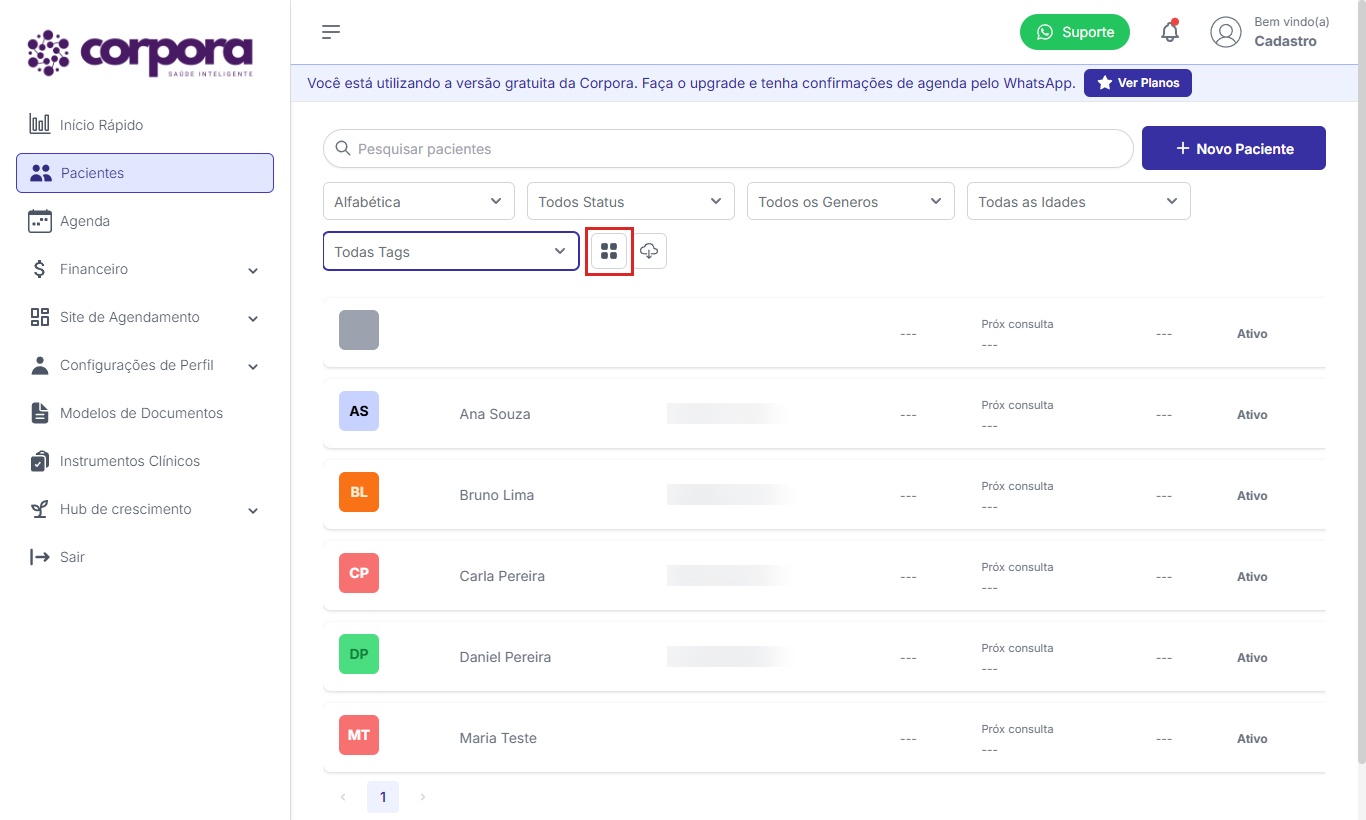1366x820 pixels.
Task: Click the Site de Agendamento grid icon
Action: tap(40, 317)
